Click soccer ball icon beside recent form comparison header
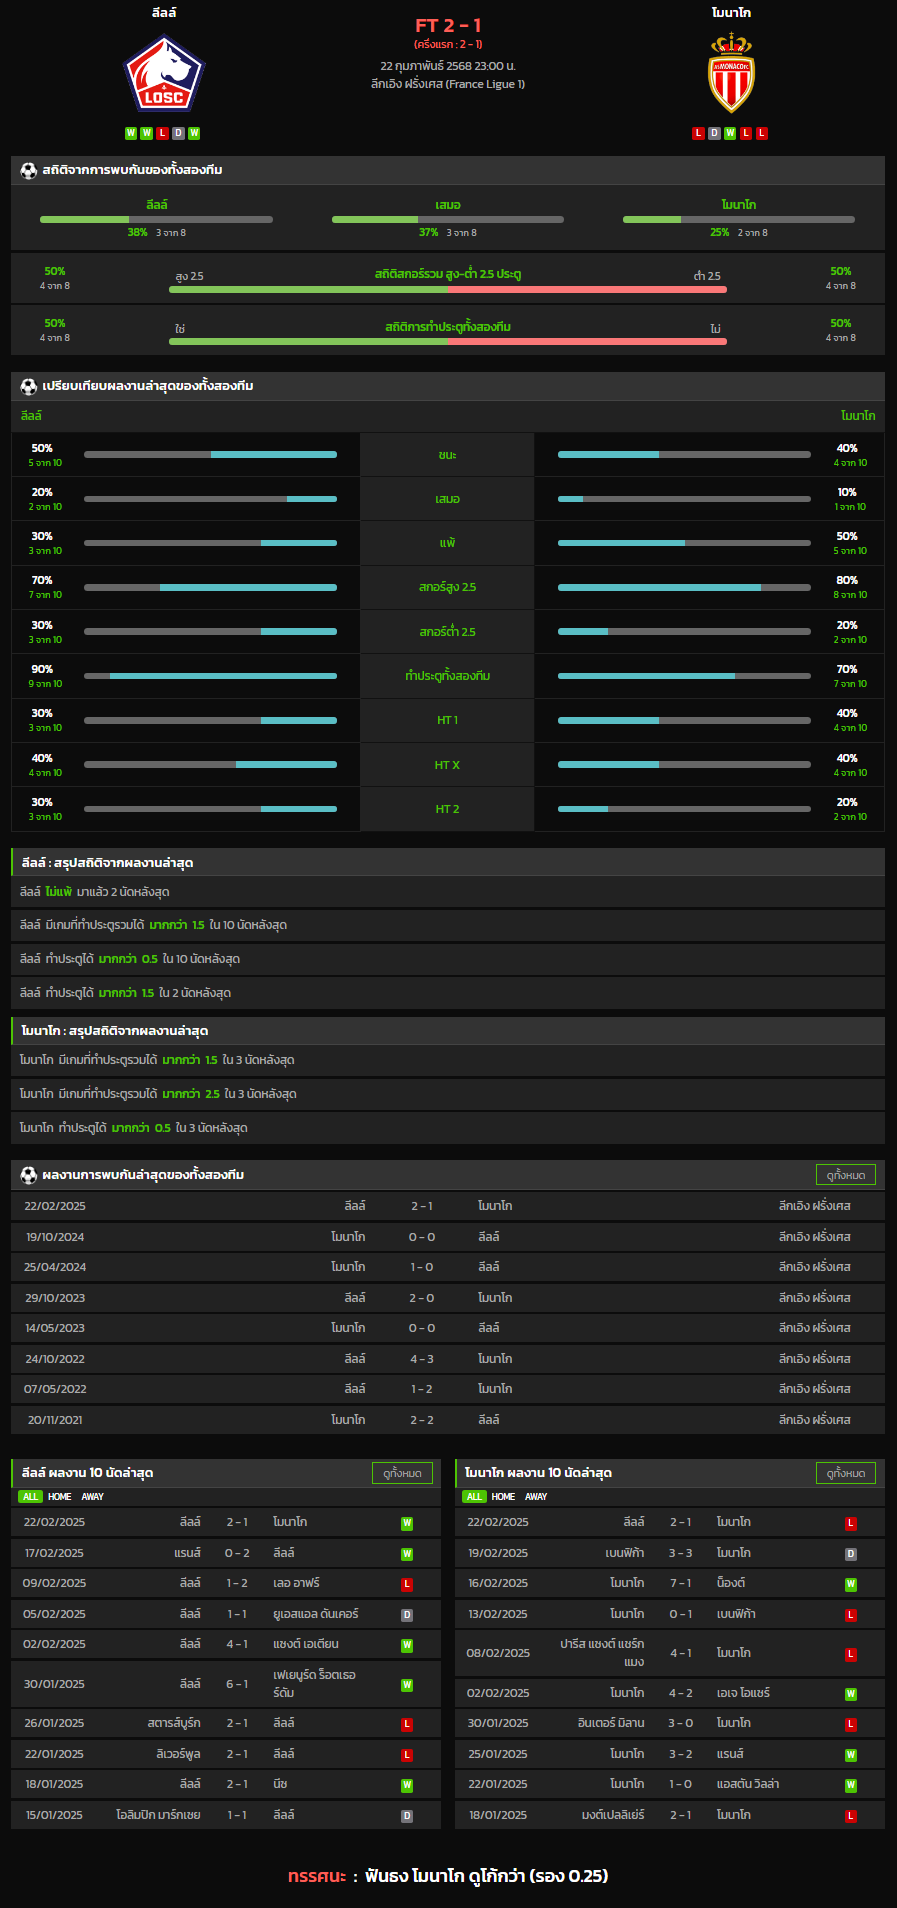Image resolution: width=897 pixels, height=1908 pixels. 28,386
